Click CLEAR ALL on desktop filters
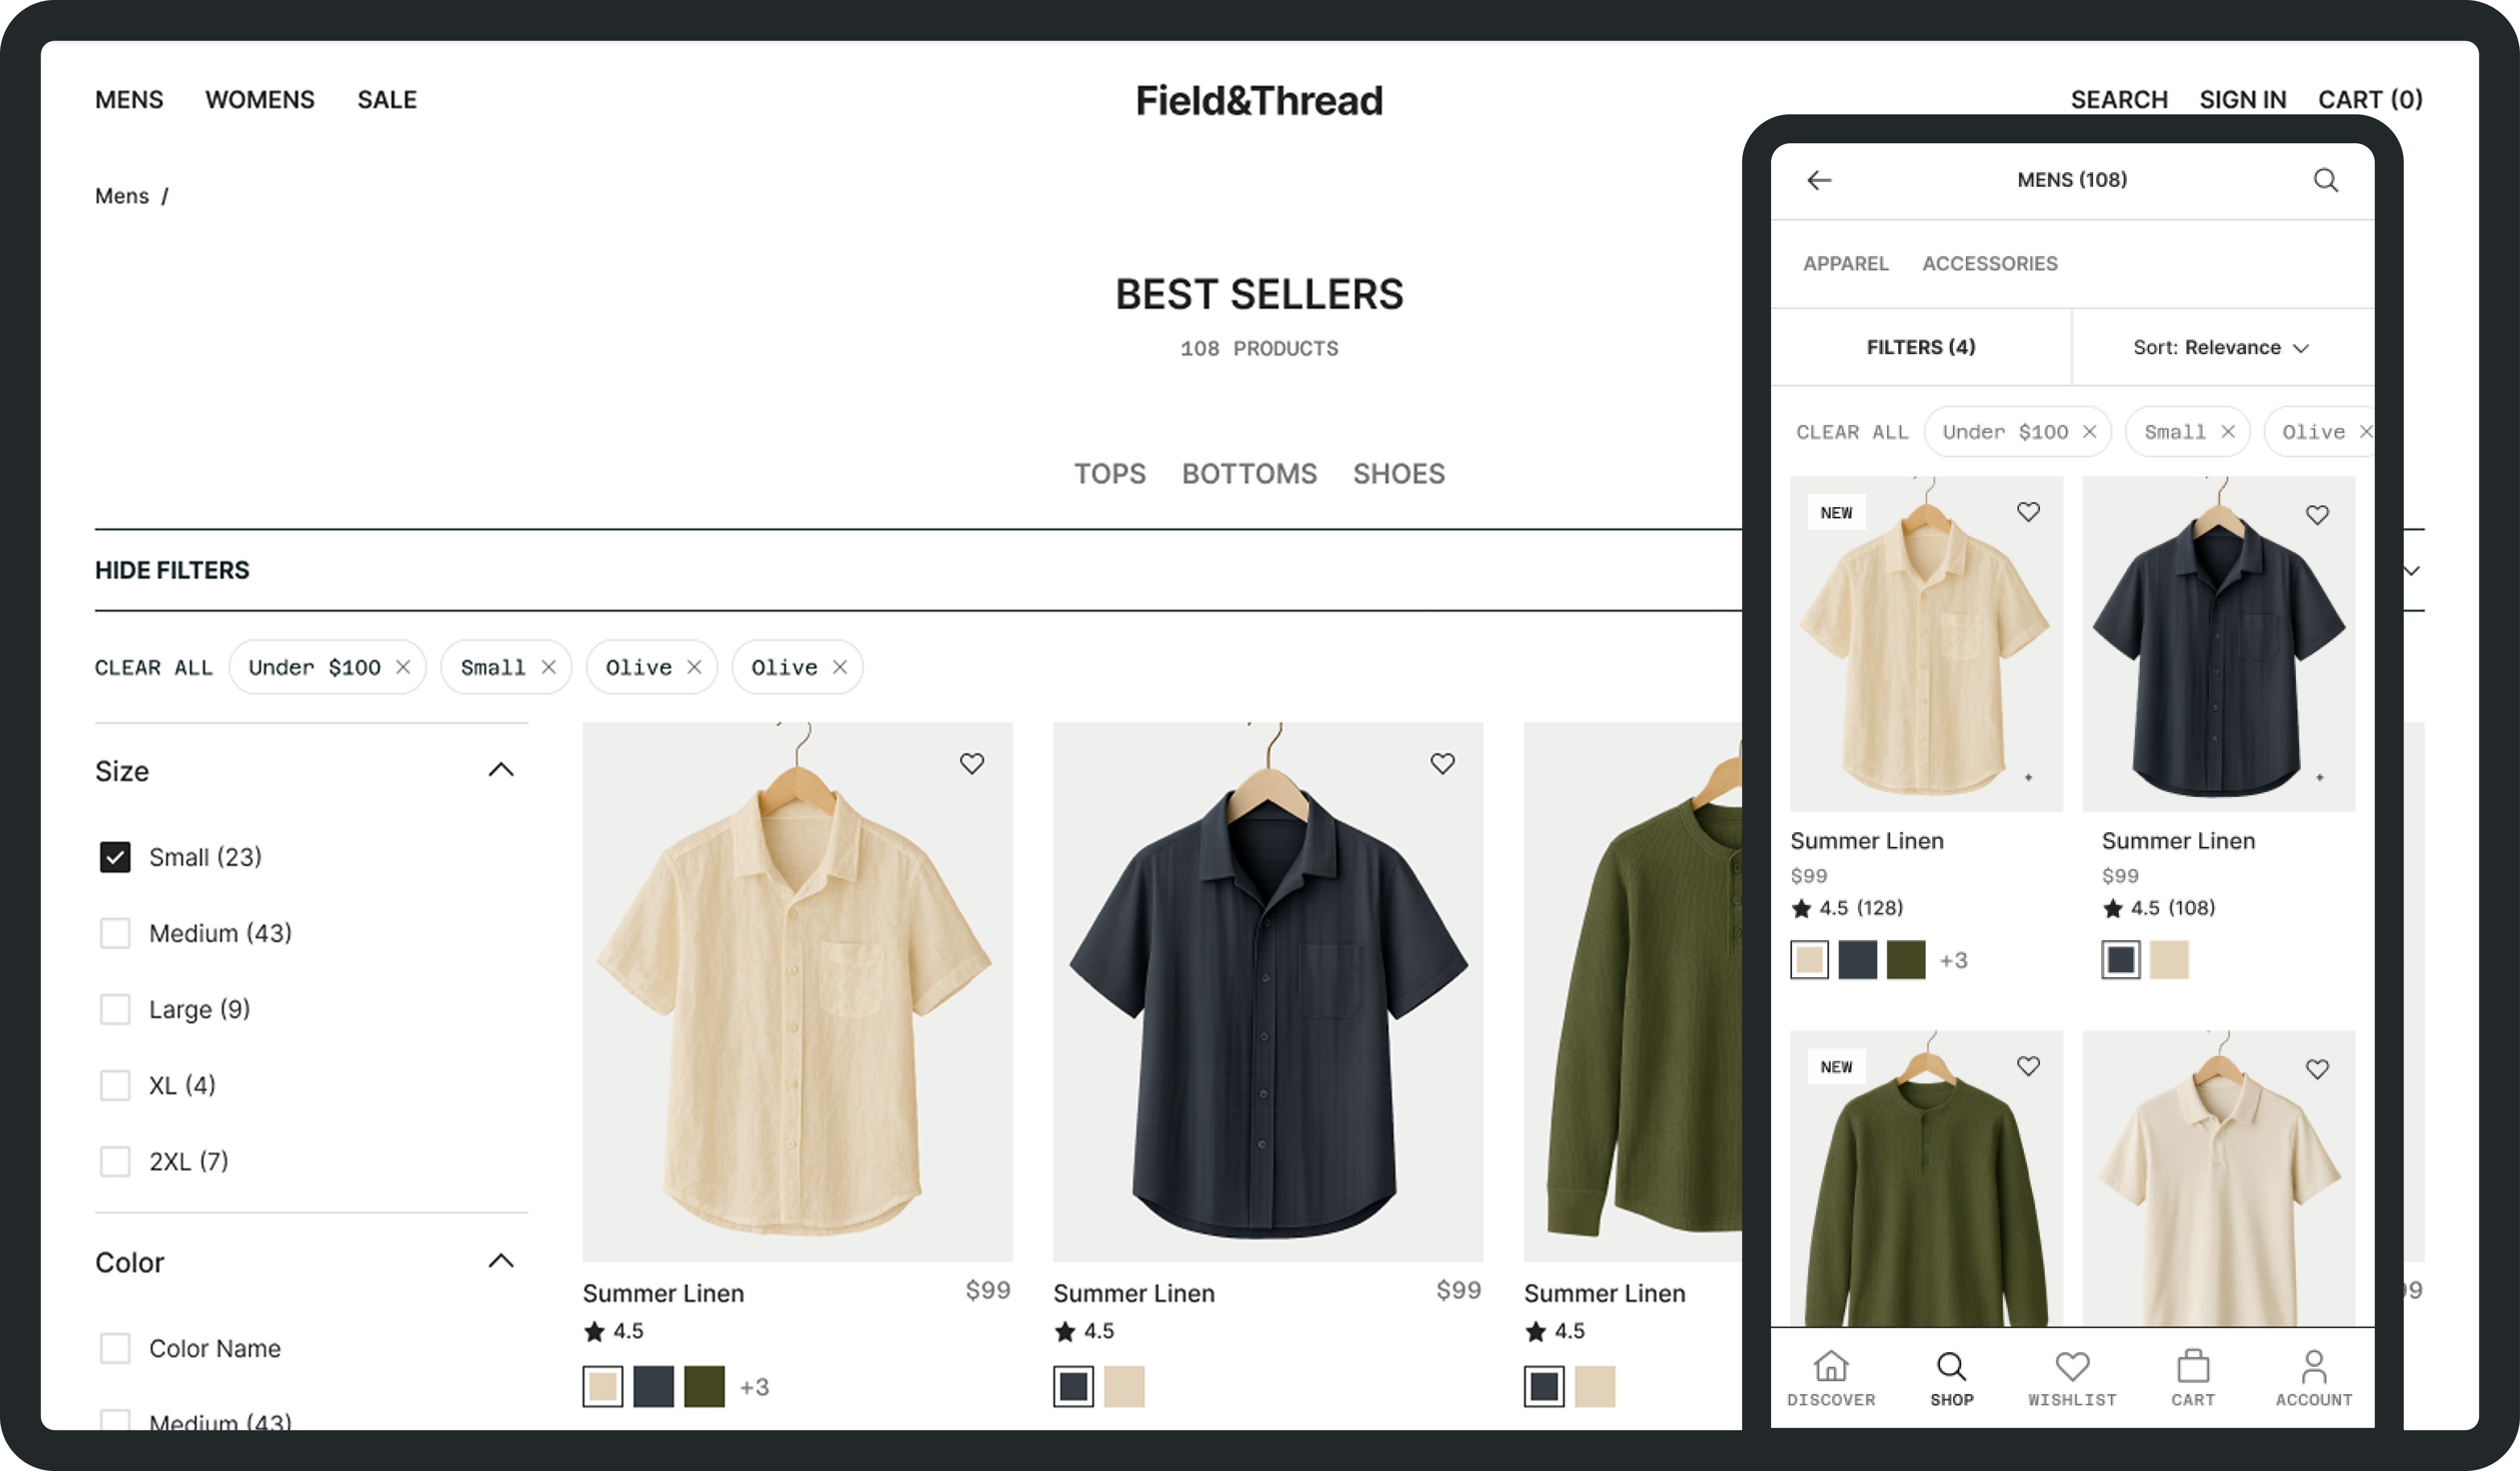2520x1471 pixels. pyautogui.click(x=154, y=667)
